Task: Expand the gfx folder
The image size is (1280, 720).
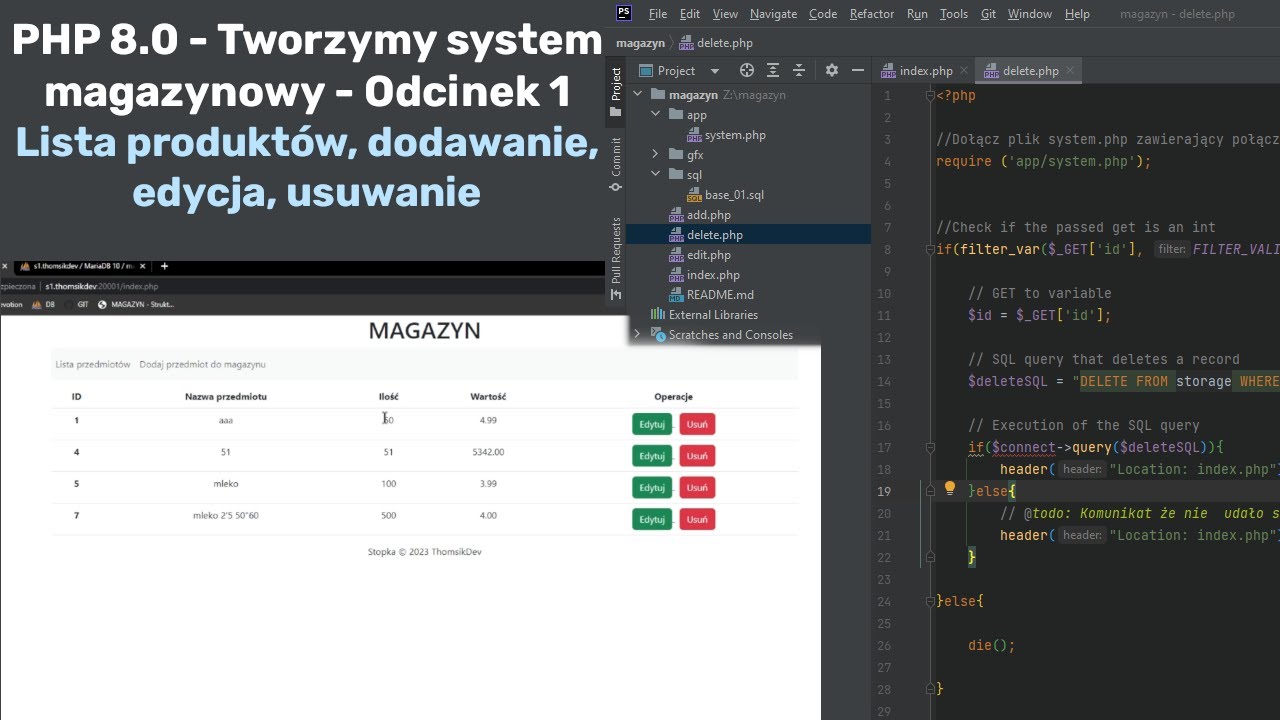Action: [655, 155]
